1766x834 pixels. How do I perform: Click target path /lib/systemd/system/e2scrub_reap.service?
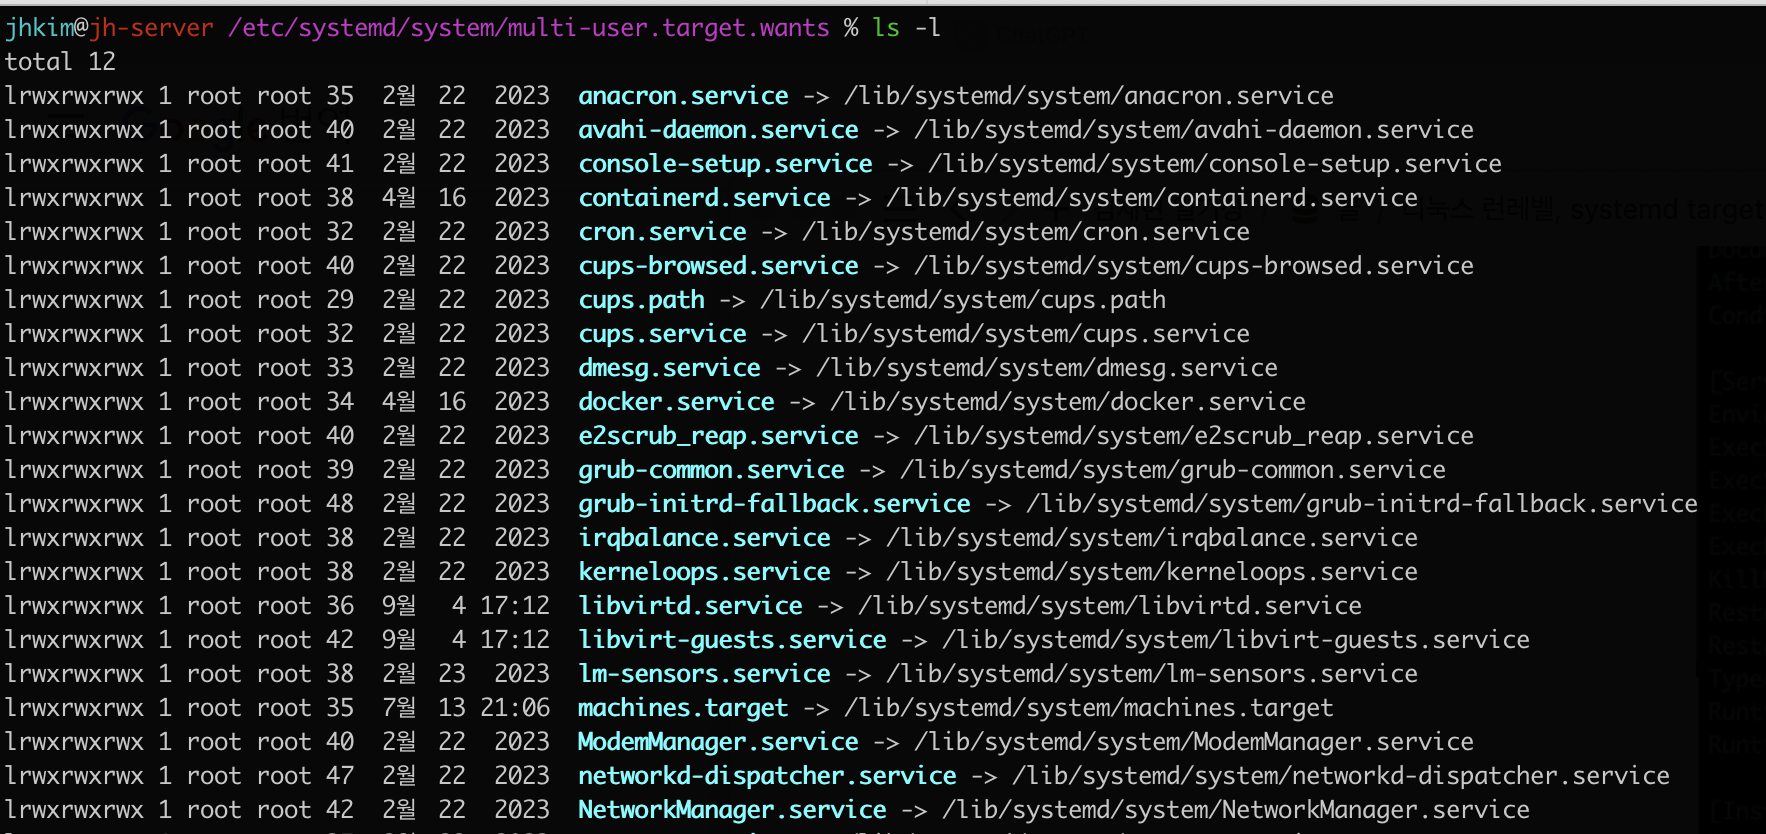pyautogui.click(x=1194, y=436)
